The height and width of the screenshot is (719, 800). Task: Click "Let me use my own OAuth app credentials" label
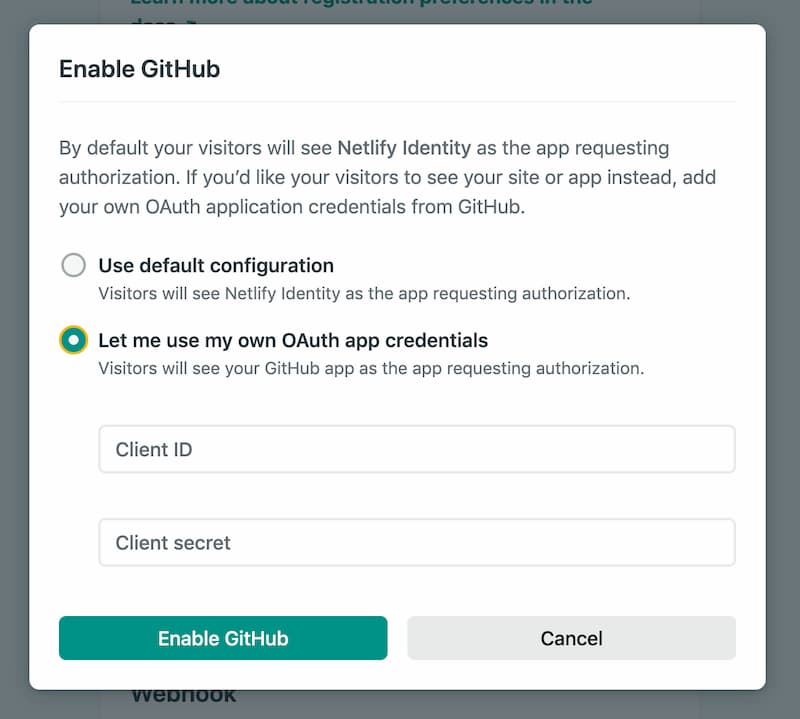(293, 340)
